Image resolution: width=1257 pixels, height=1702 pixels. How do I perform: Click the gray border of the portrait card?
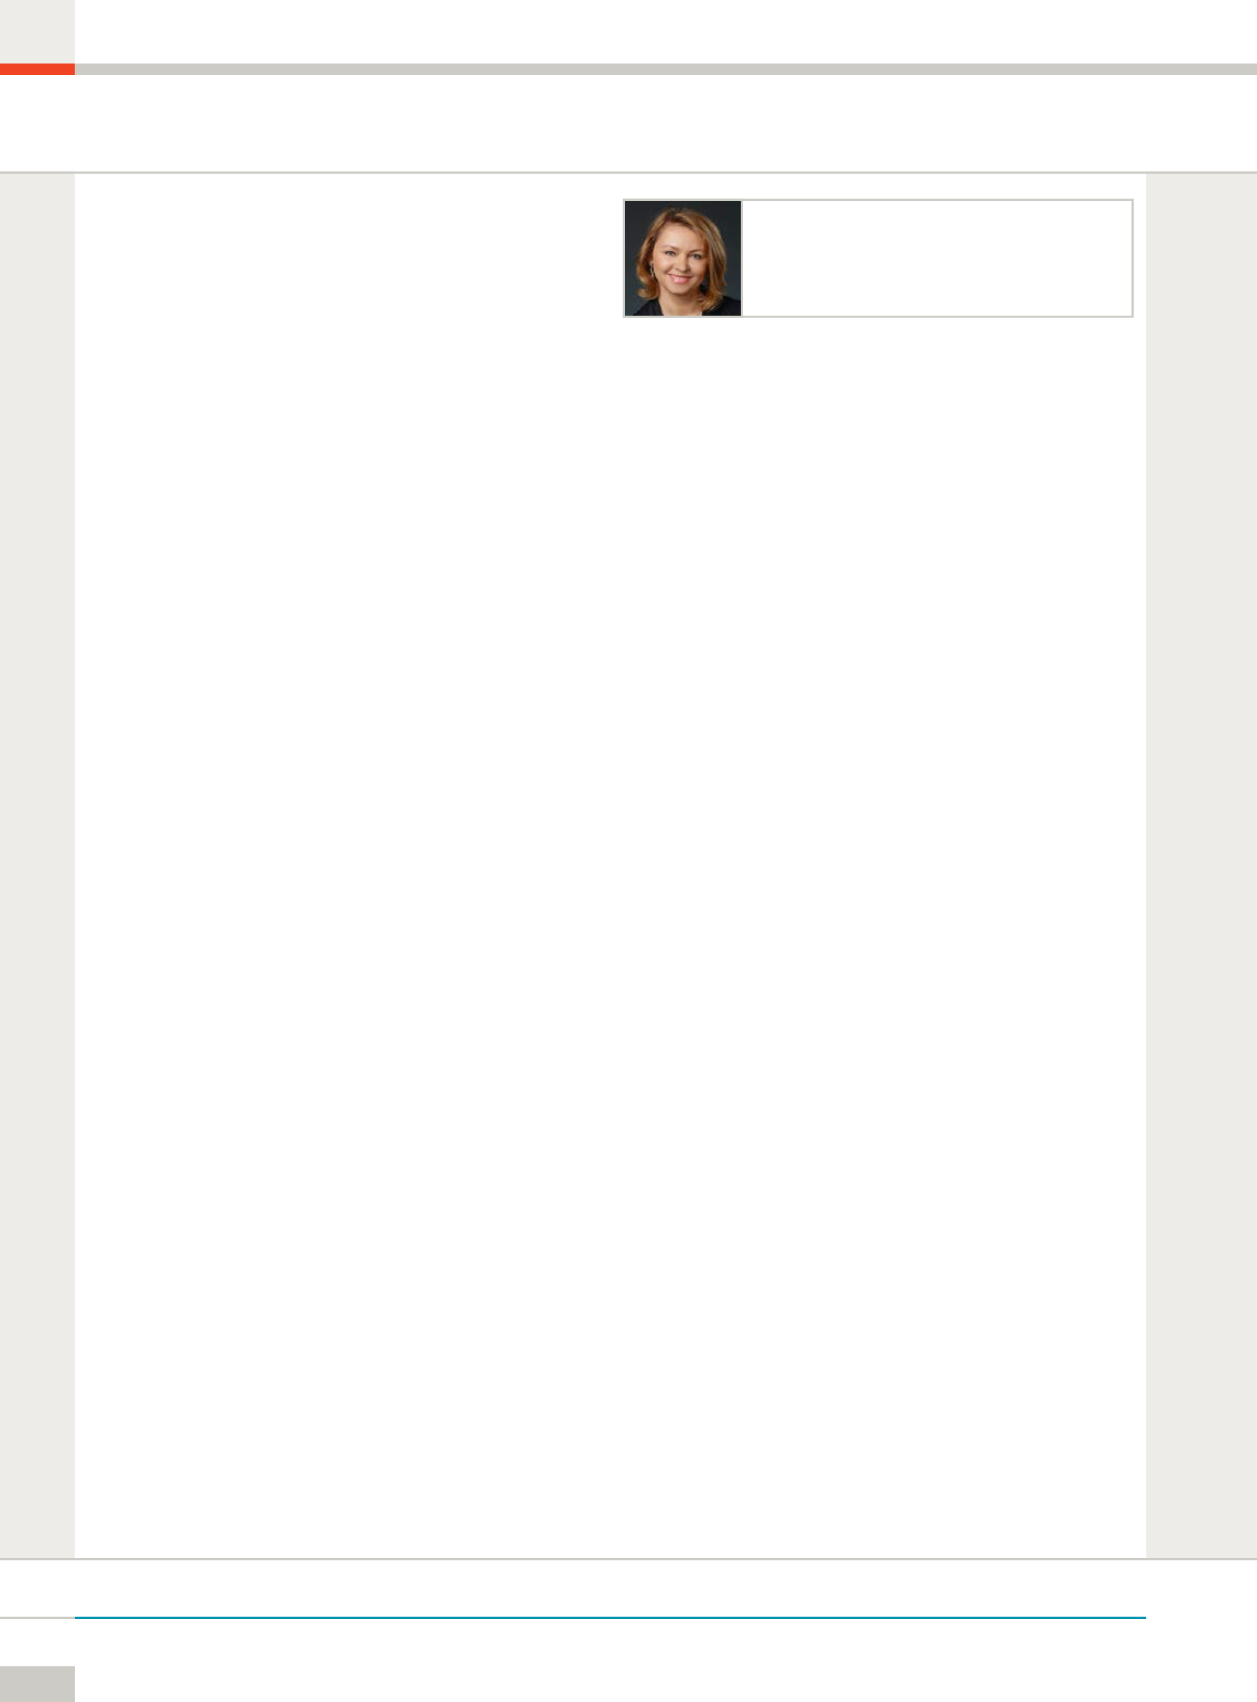click(878, 200)
